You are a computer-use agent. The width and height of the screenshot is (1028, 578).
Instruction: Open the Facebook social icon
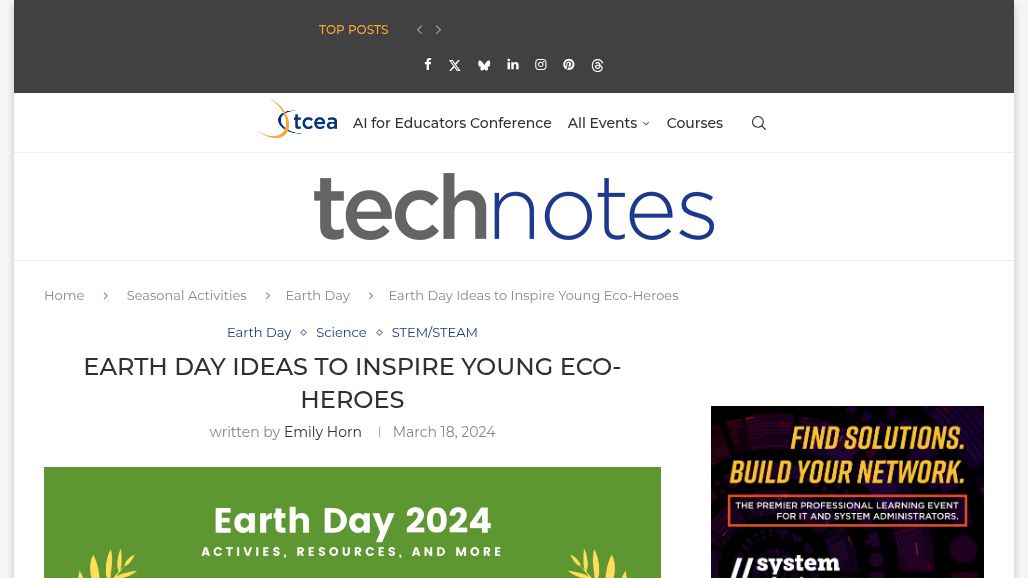(427, 64)
